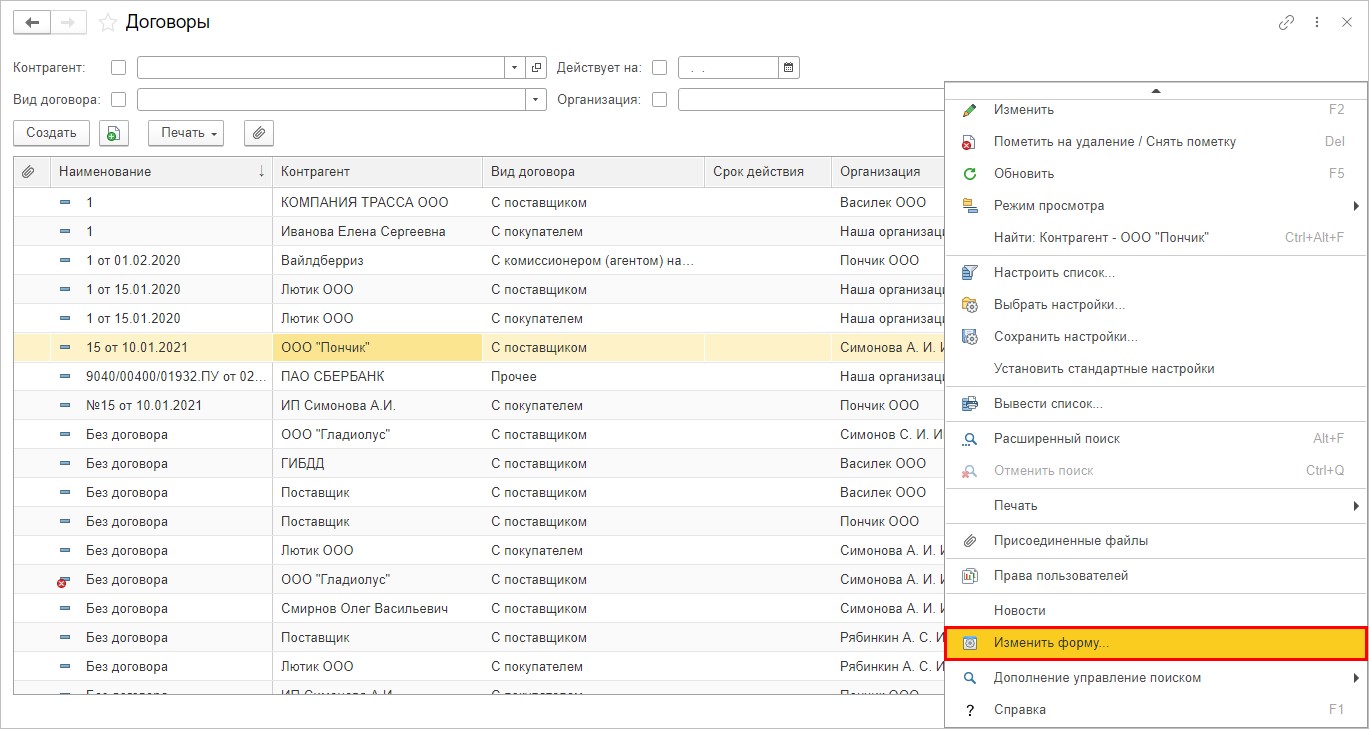Enable the Вид договора filter checkbox
The width and height of the screenshot is (1369, 729).
click(119, 100)
